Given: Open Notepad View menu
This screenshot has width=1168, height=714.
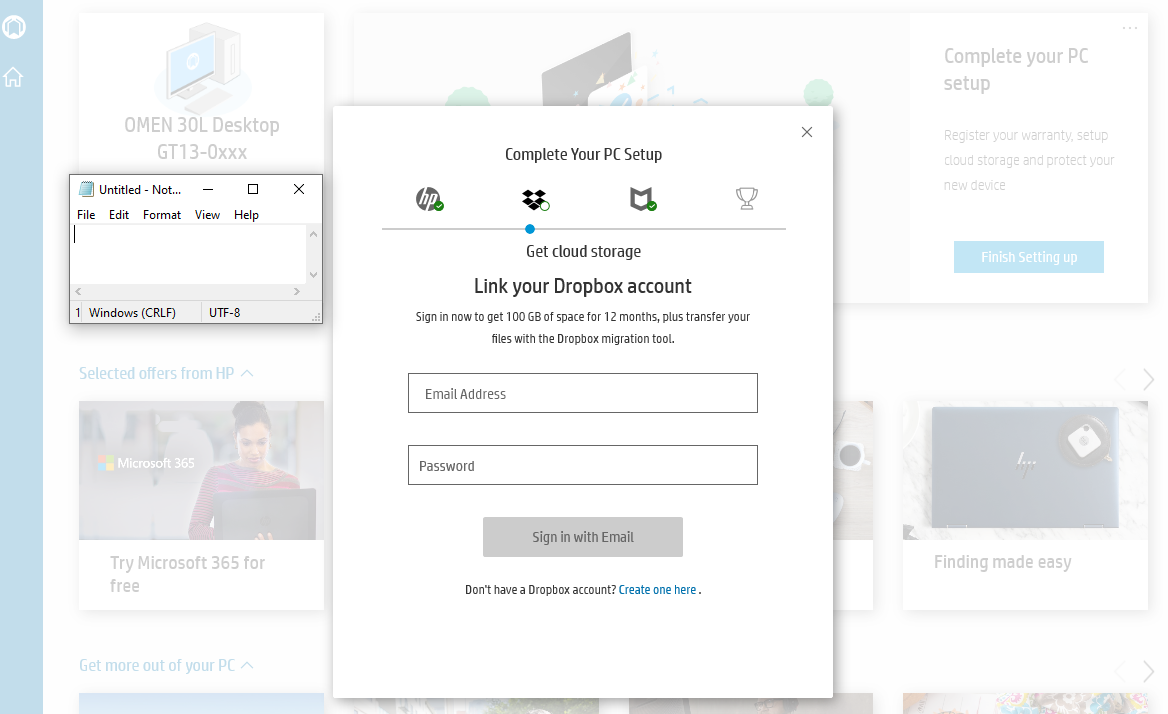Looking at the screenshot, I should point(207,214).
